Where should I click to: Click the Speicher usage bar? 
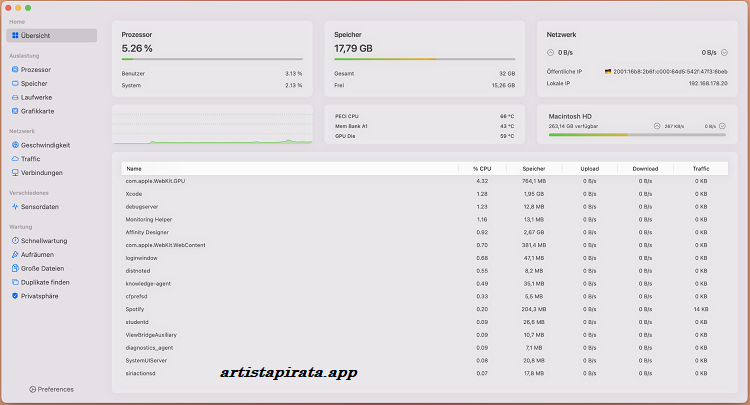coord(424,59)
